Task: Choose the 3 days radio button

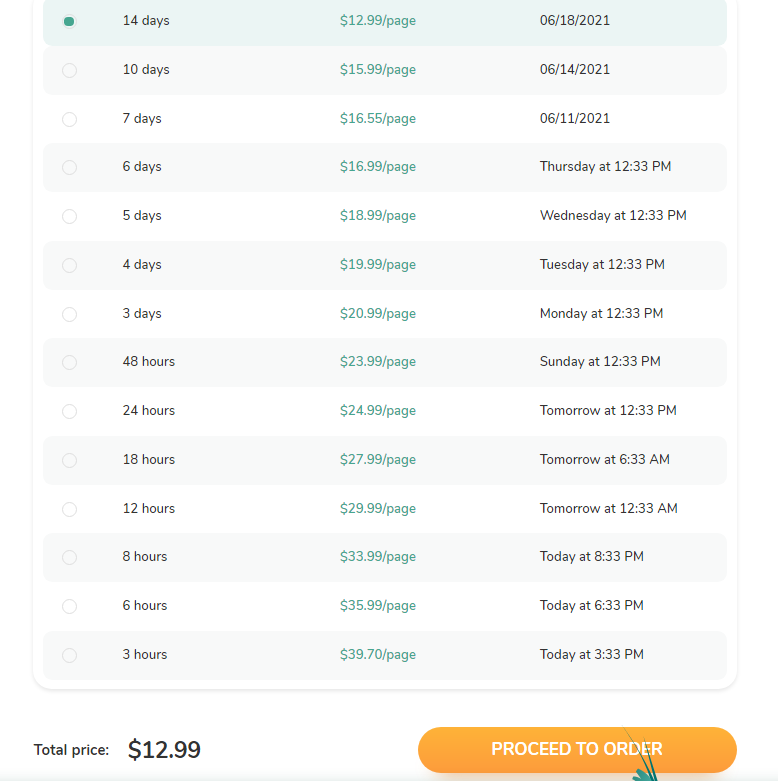Action: pyautogui.click(x=69, y=314)
